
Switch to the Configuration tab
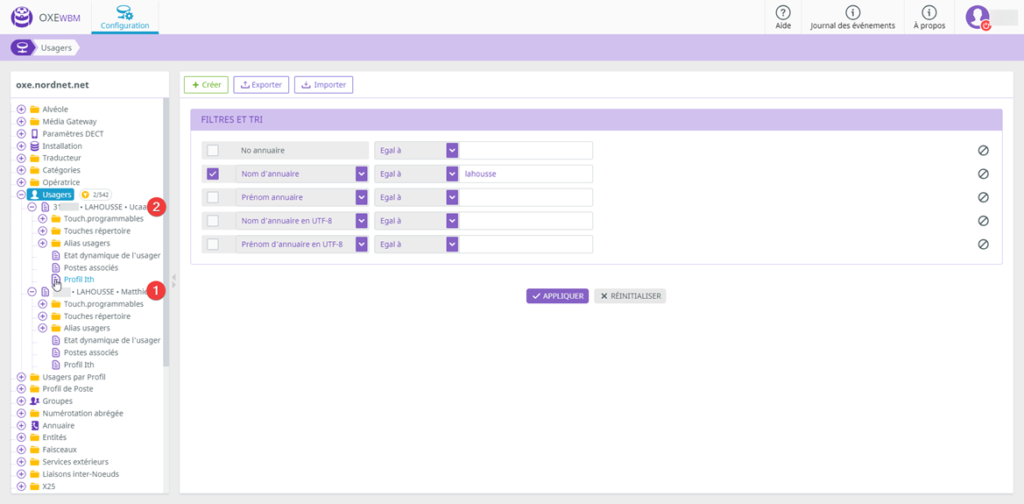coord(125,17)
